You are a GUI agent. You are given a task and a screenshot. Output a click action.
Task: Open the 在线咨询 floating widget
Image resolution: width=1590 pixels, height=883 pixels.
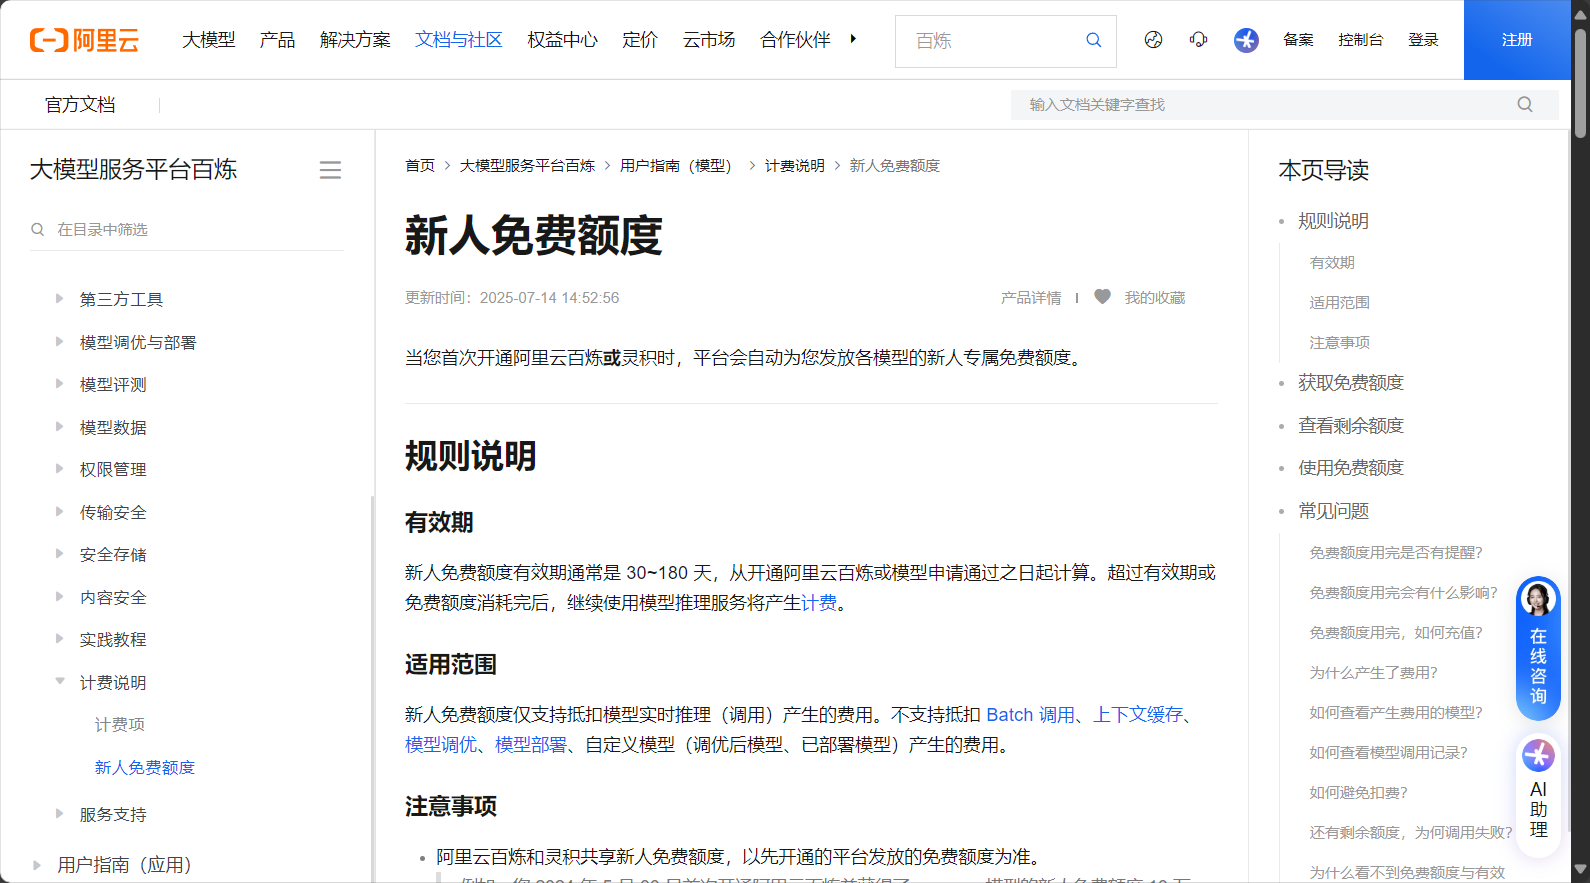(x=1538, y=649)
